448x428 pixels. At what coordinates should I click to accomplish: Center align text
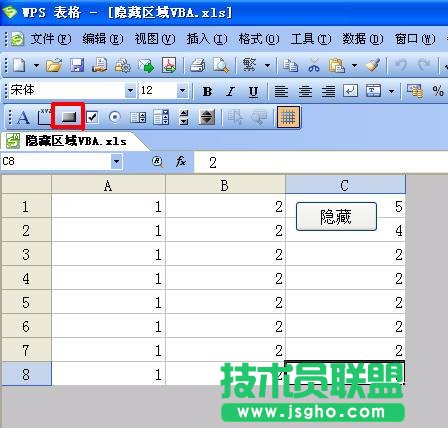pyautogui.click(x=305, y=91)
